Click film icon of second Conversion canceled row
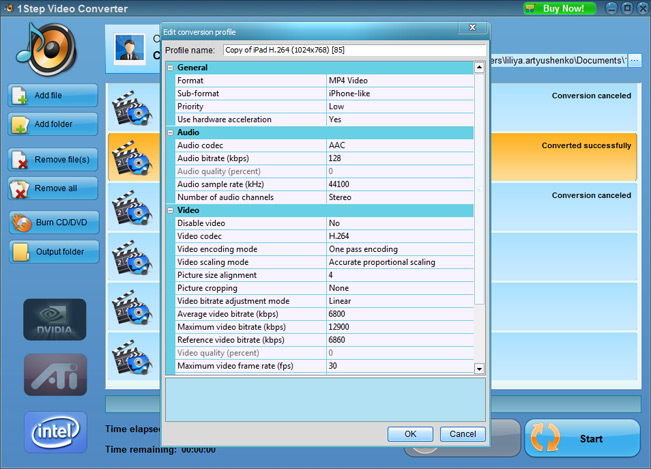The height and width of the screenshot is (469, 651). point(132,208)
